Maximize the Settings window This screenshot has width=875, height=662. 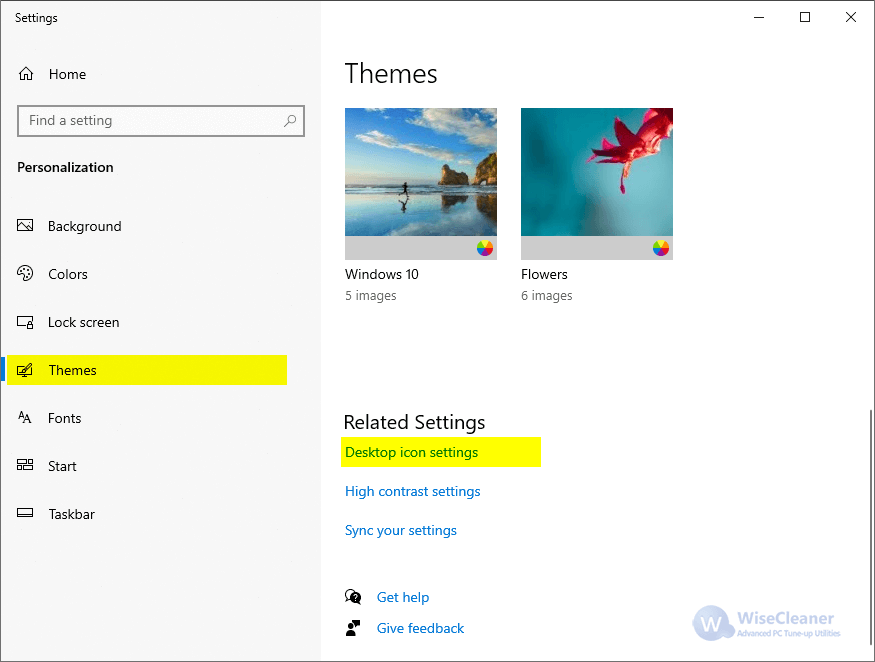pyautogui.click(x=805, y=17)
